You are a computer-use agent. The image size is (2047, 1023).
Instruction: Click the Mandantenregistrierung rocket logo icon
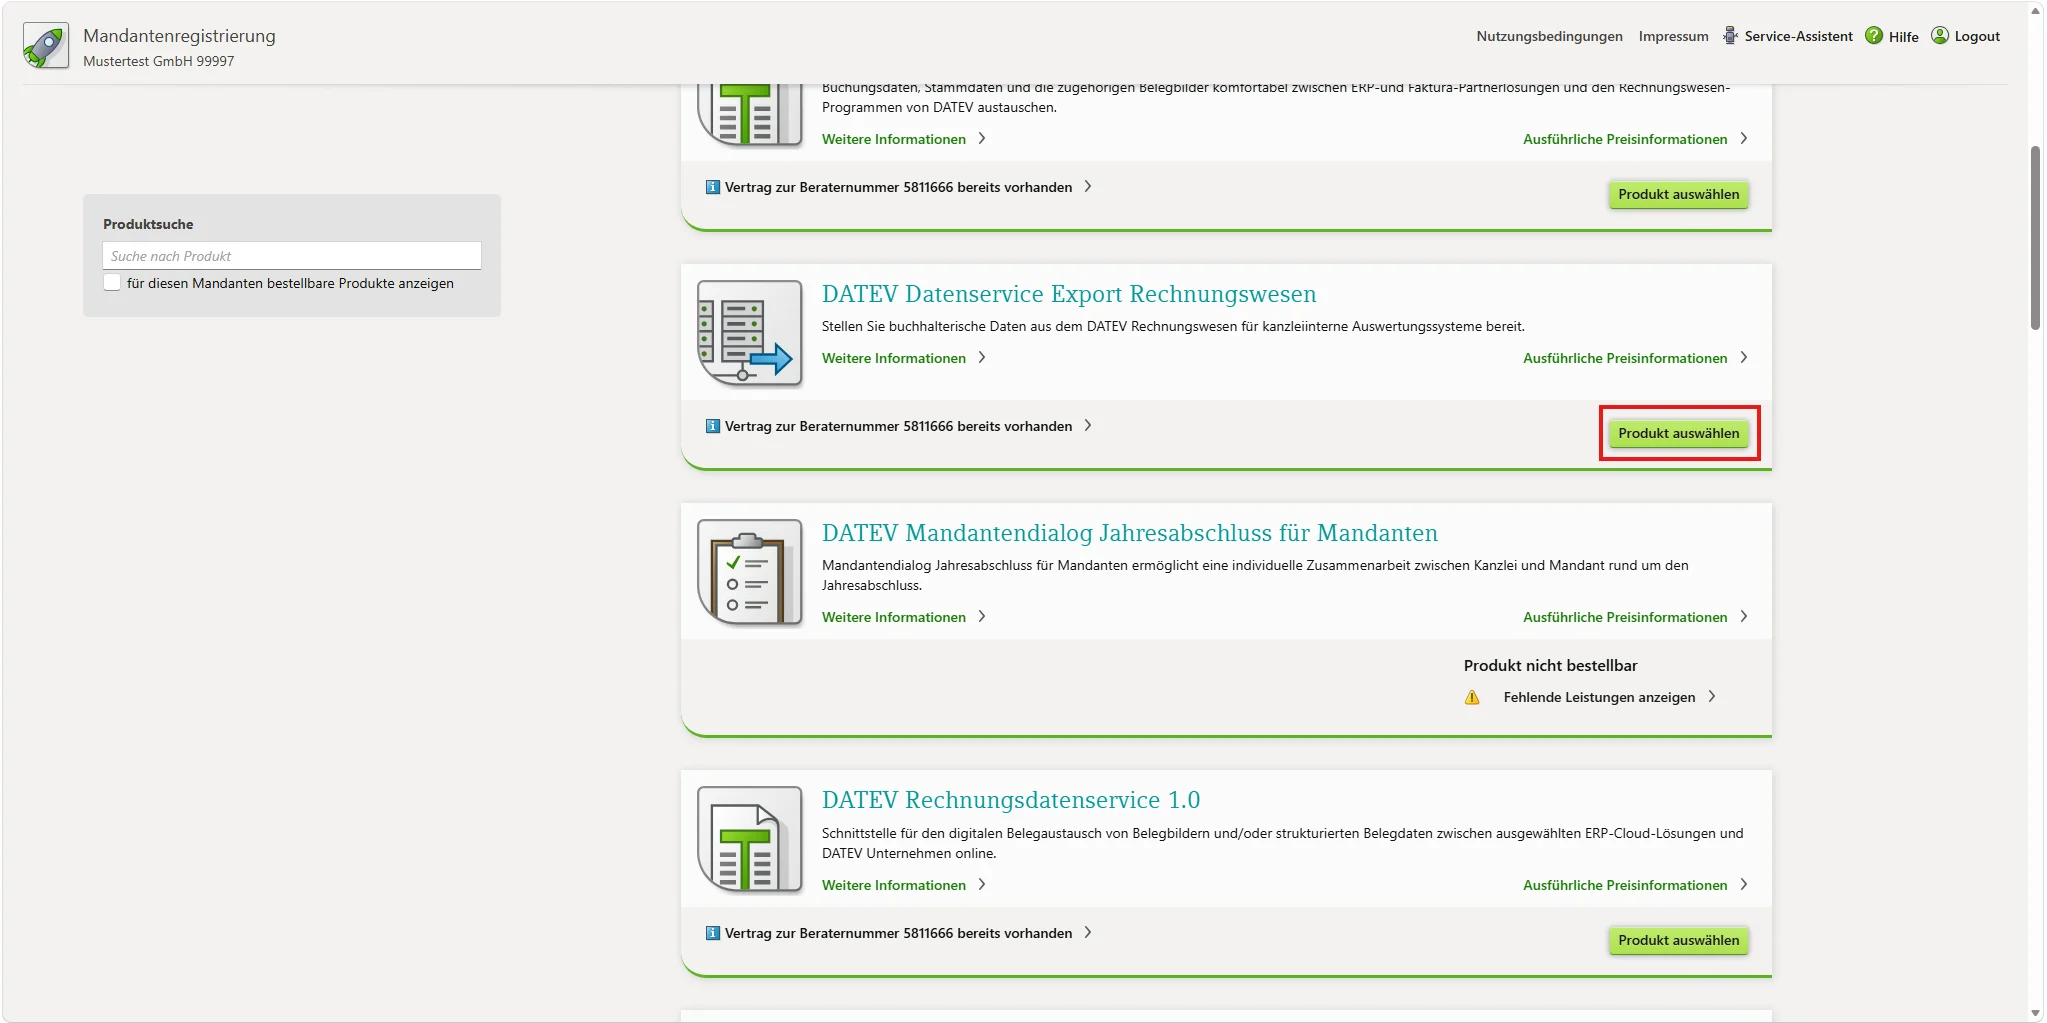(x=46, y=46)
